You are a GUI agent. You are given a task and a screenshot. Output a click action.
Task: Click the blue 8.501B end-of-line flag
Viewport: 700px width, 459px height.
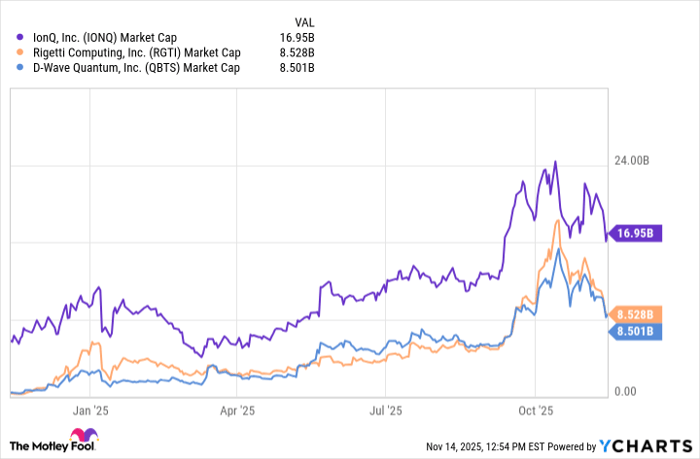coord(635,331)
